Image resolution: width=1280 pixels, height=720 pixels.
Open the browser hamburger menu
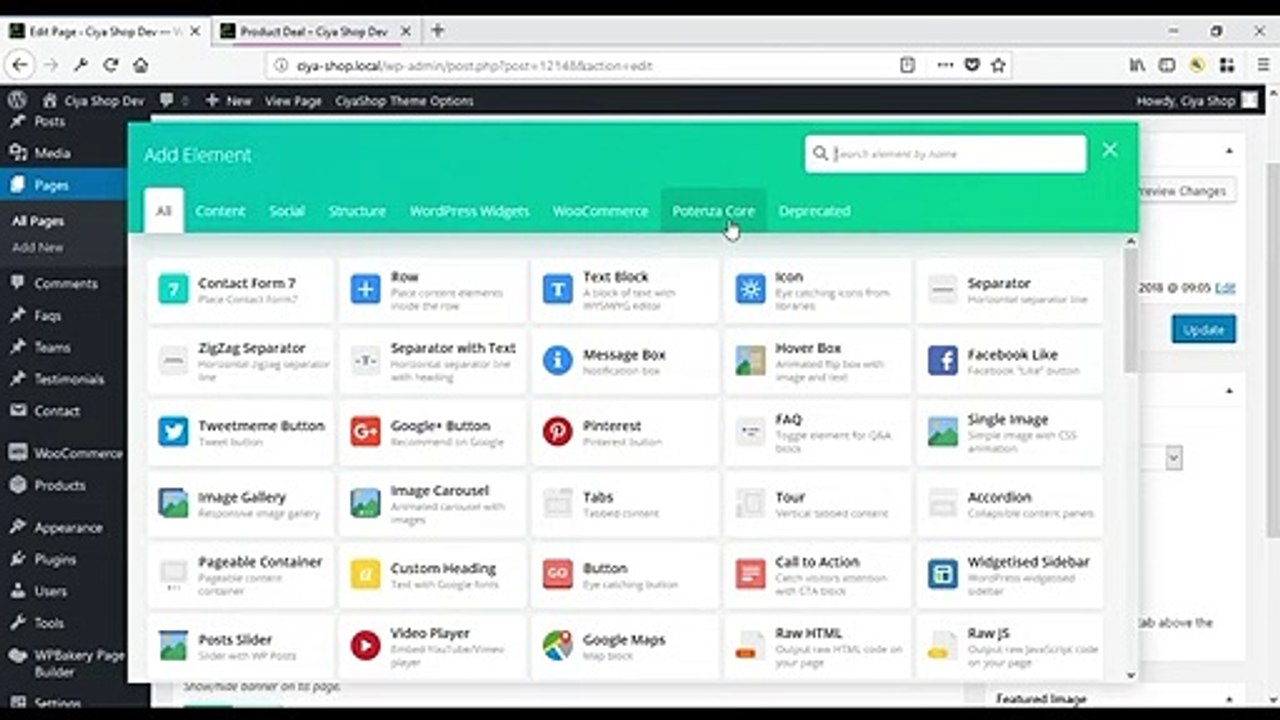(x=1263, y=65)
